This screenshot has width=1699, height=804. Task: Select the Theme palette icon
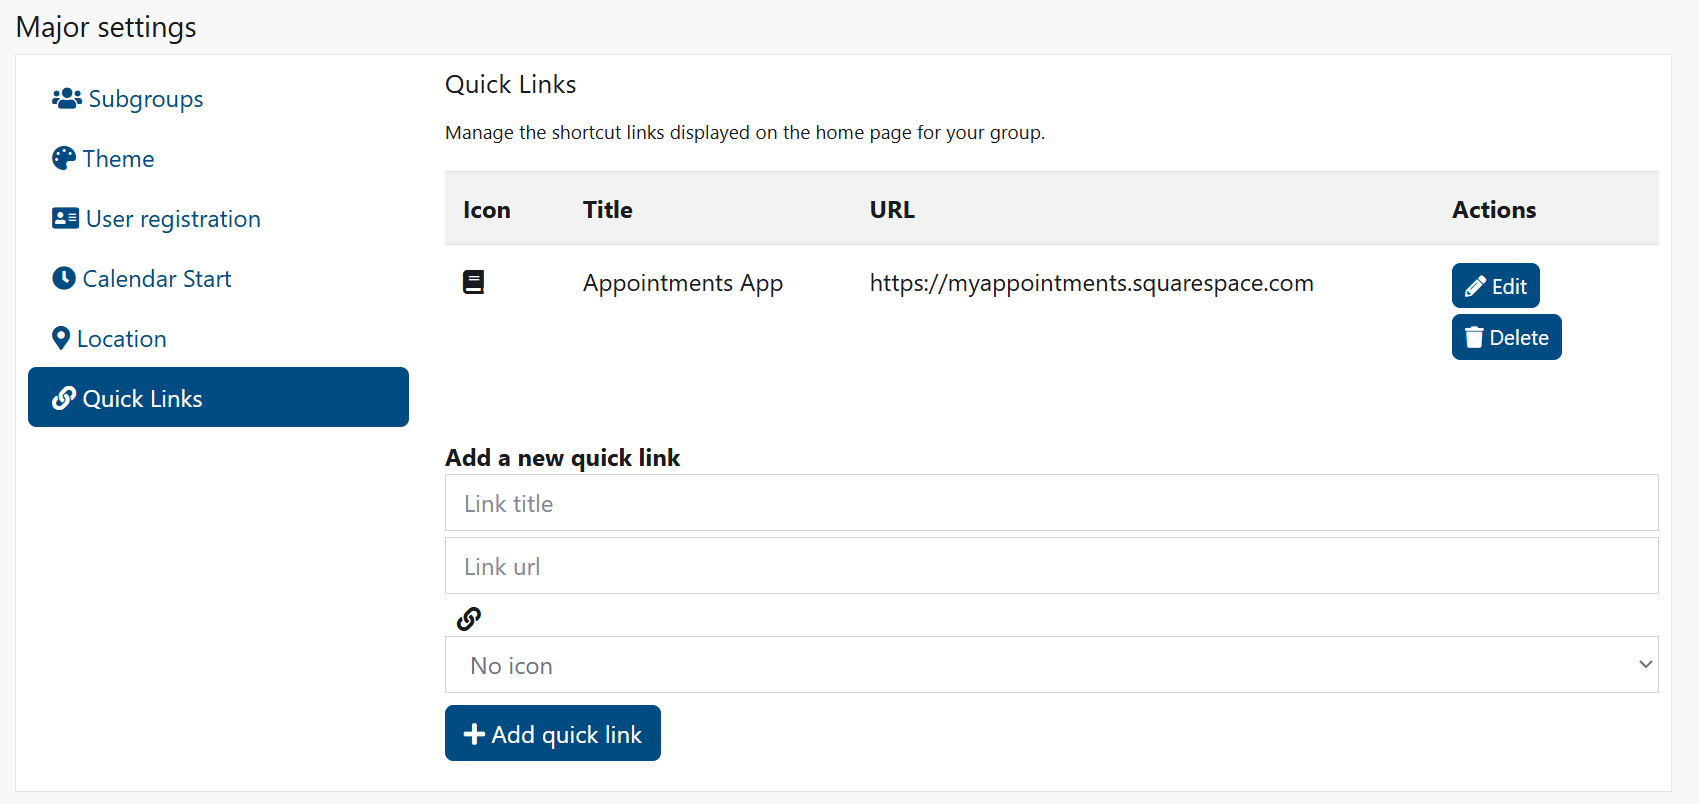click(x=63, y=158)
